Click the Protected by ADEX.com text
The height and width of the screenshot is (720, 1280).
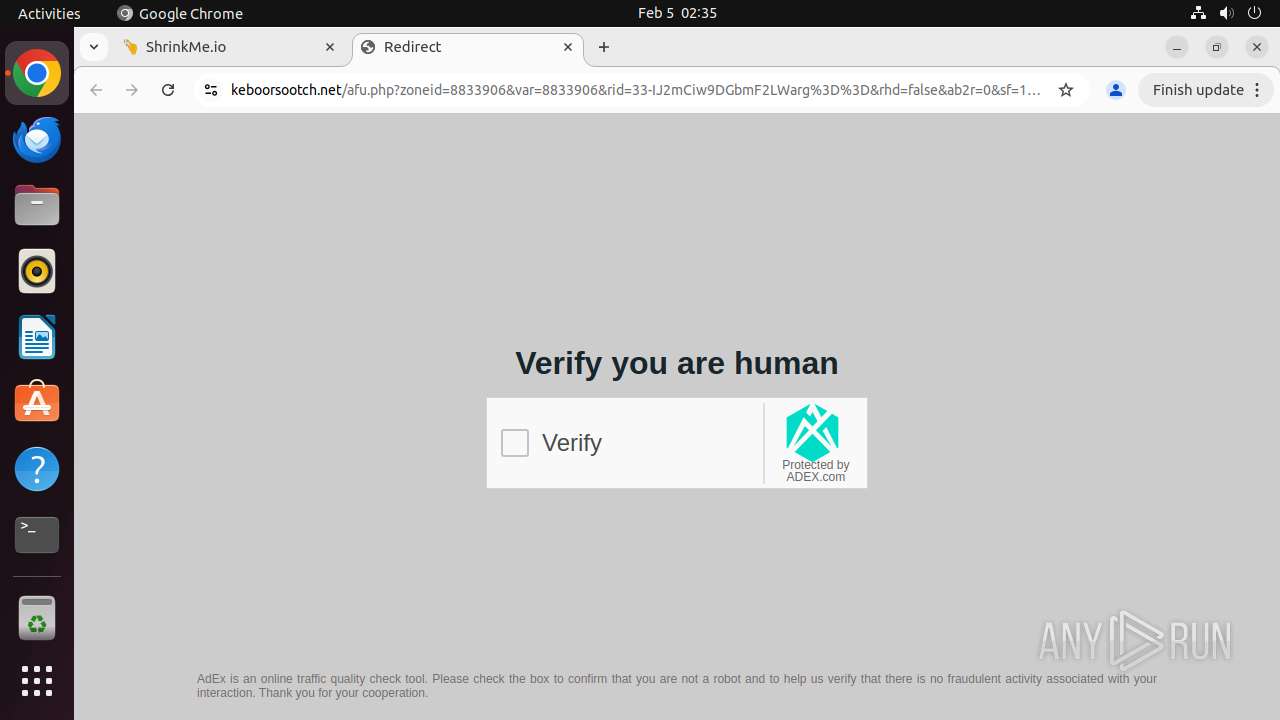tap(816, 471)
